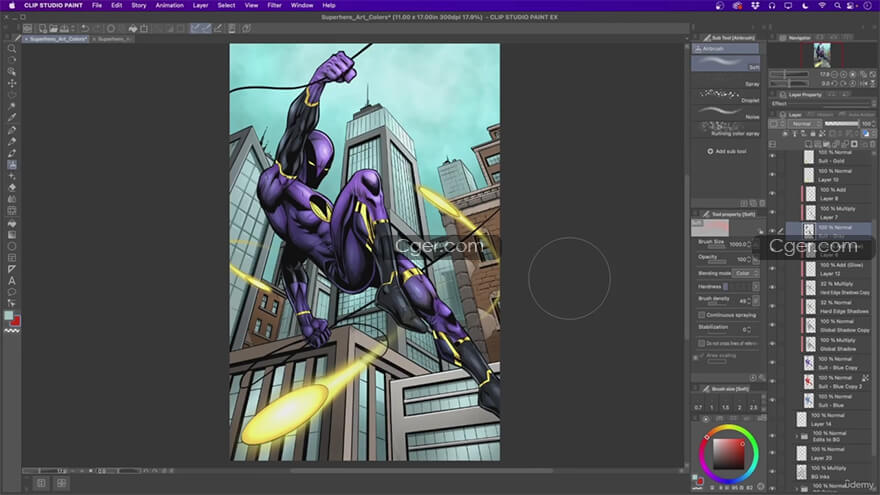Viewport: 880px width, 495px height.
Task: Switch to the second Superhero document tab
Action: pyautogui.click(x=114, y=39)
